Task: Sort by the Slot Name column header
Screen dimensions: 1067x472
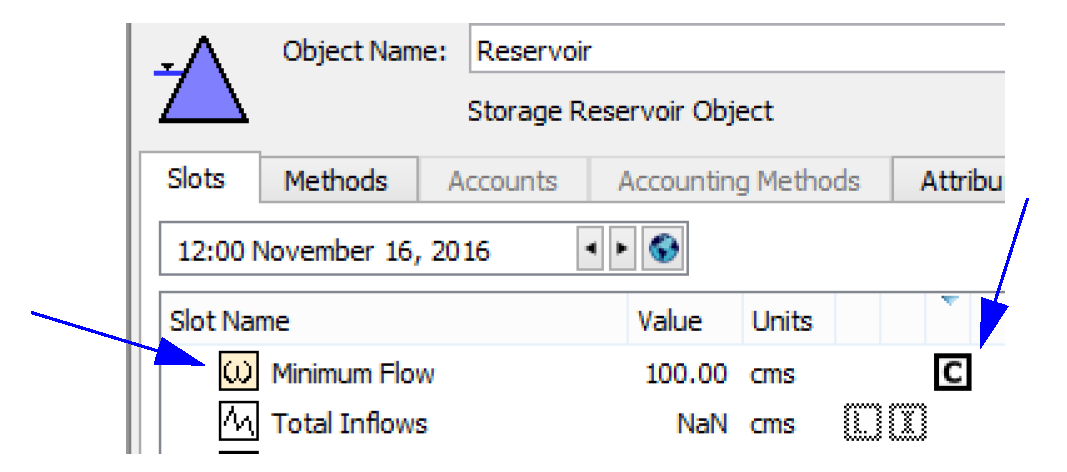Action: 229,322
